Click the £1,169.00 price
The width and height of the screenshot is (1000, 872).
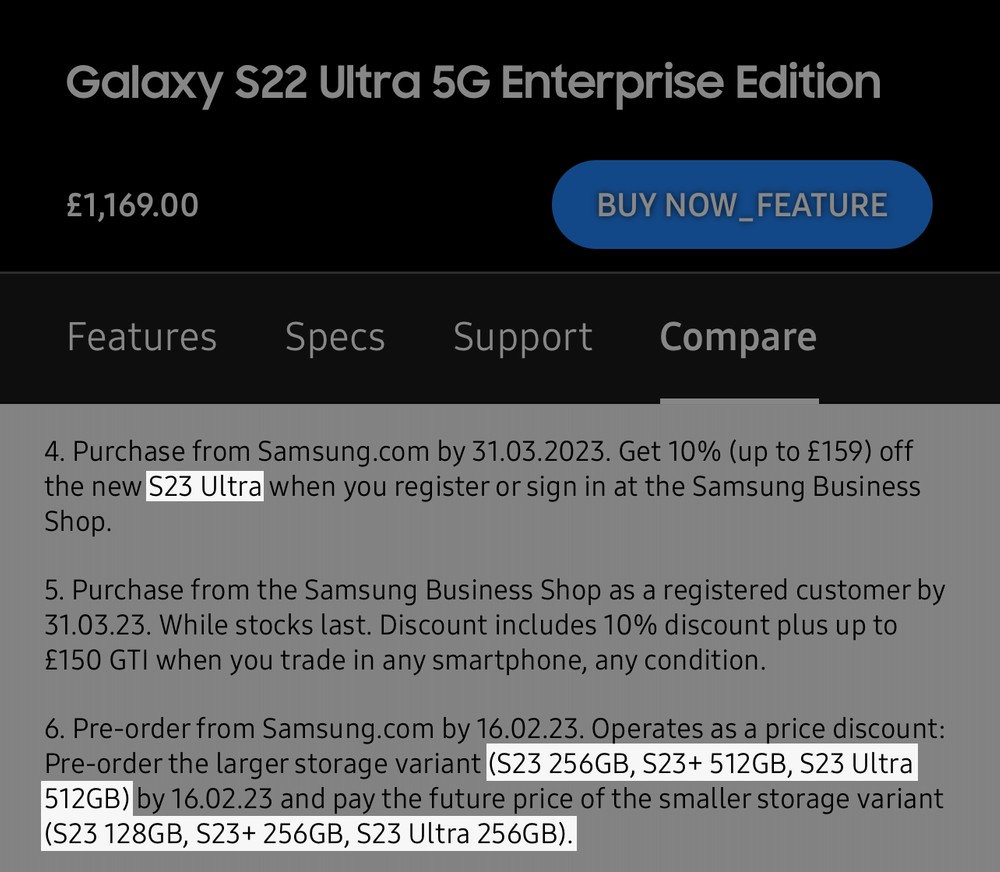tap(133, 205)
